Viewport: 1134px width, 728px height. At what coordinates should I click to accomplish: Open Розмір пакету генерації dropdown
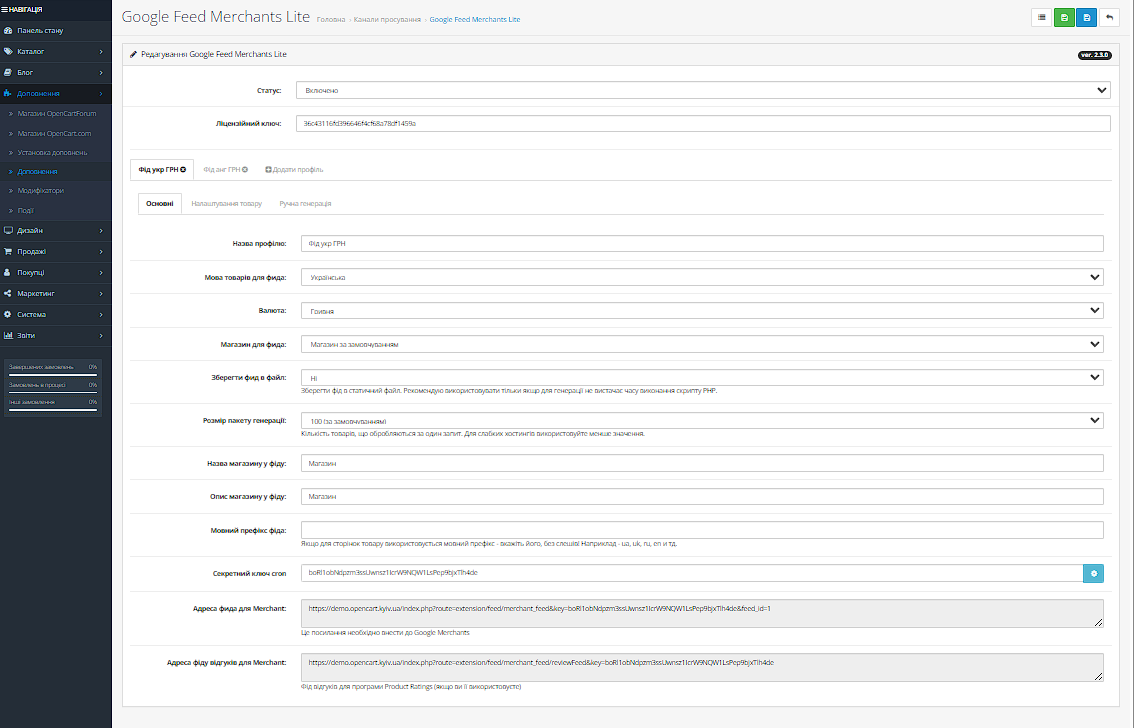(x=702, y=421)
